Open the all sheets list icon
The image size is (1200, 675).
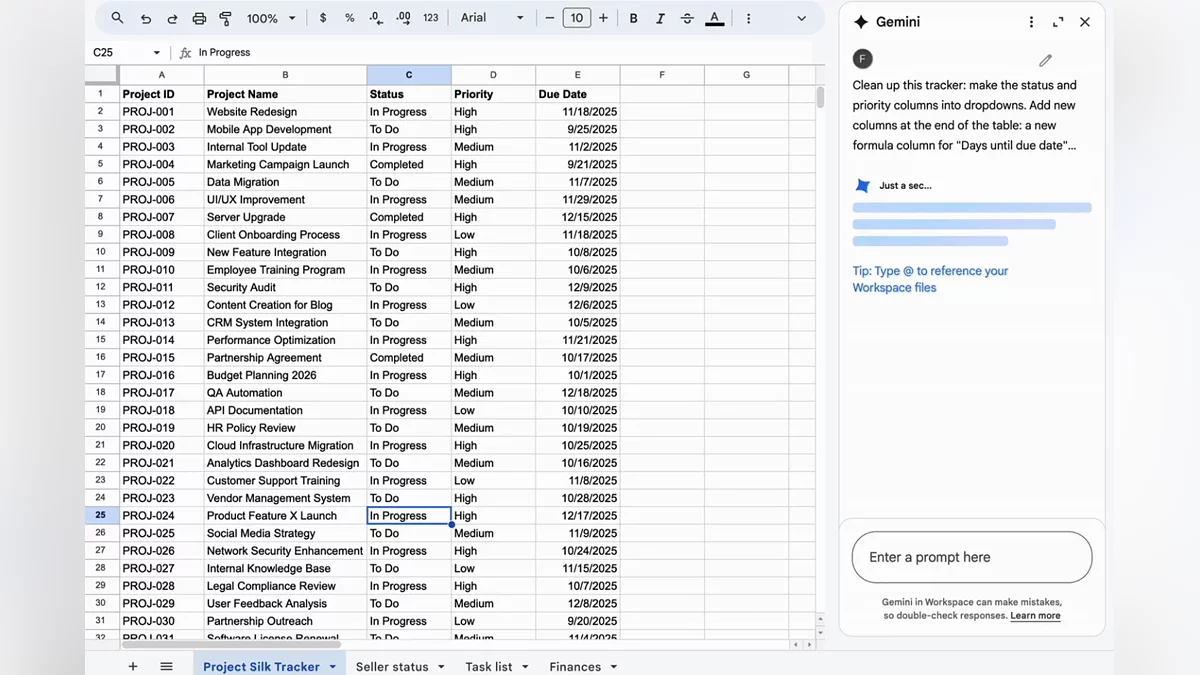click(166, 666)
